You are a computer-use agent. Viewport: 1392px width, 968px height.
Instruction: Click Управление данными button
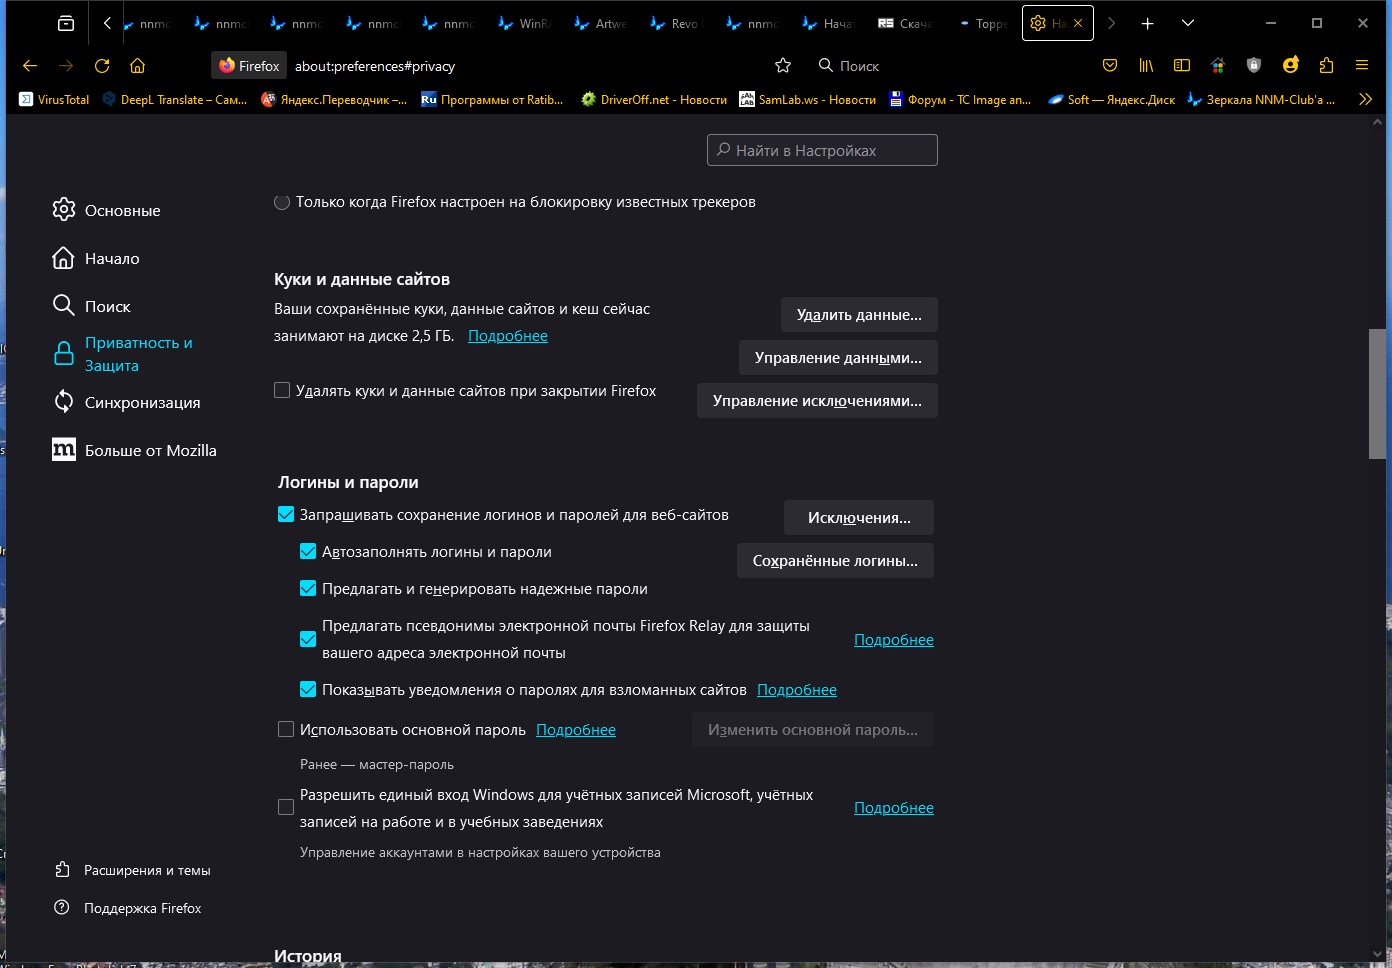coord(838,357)
